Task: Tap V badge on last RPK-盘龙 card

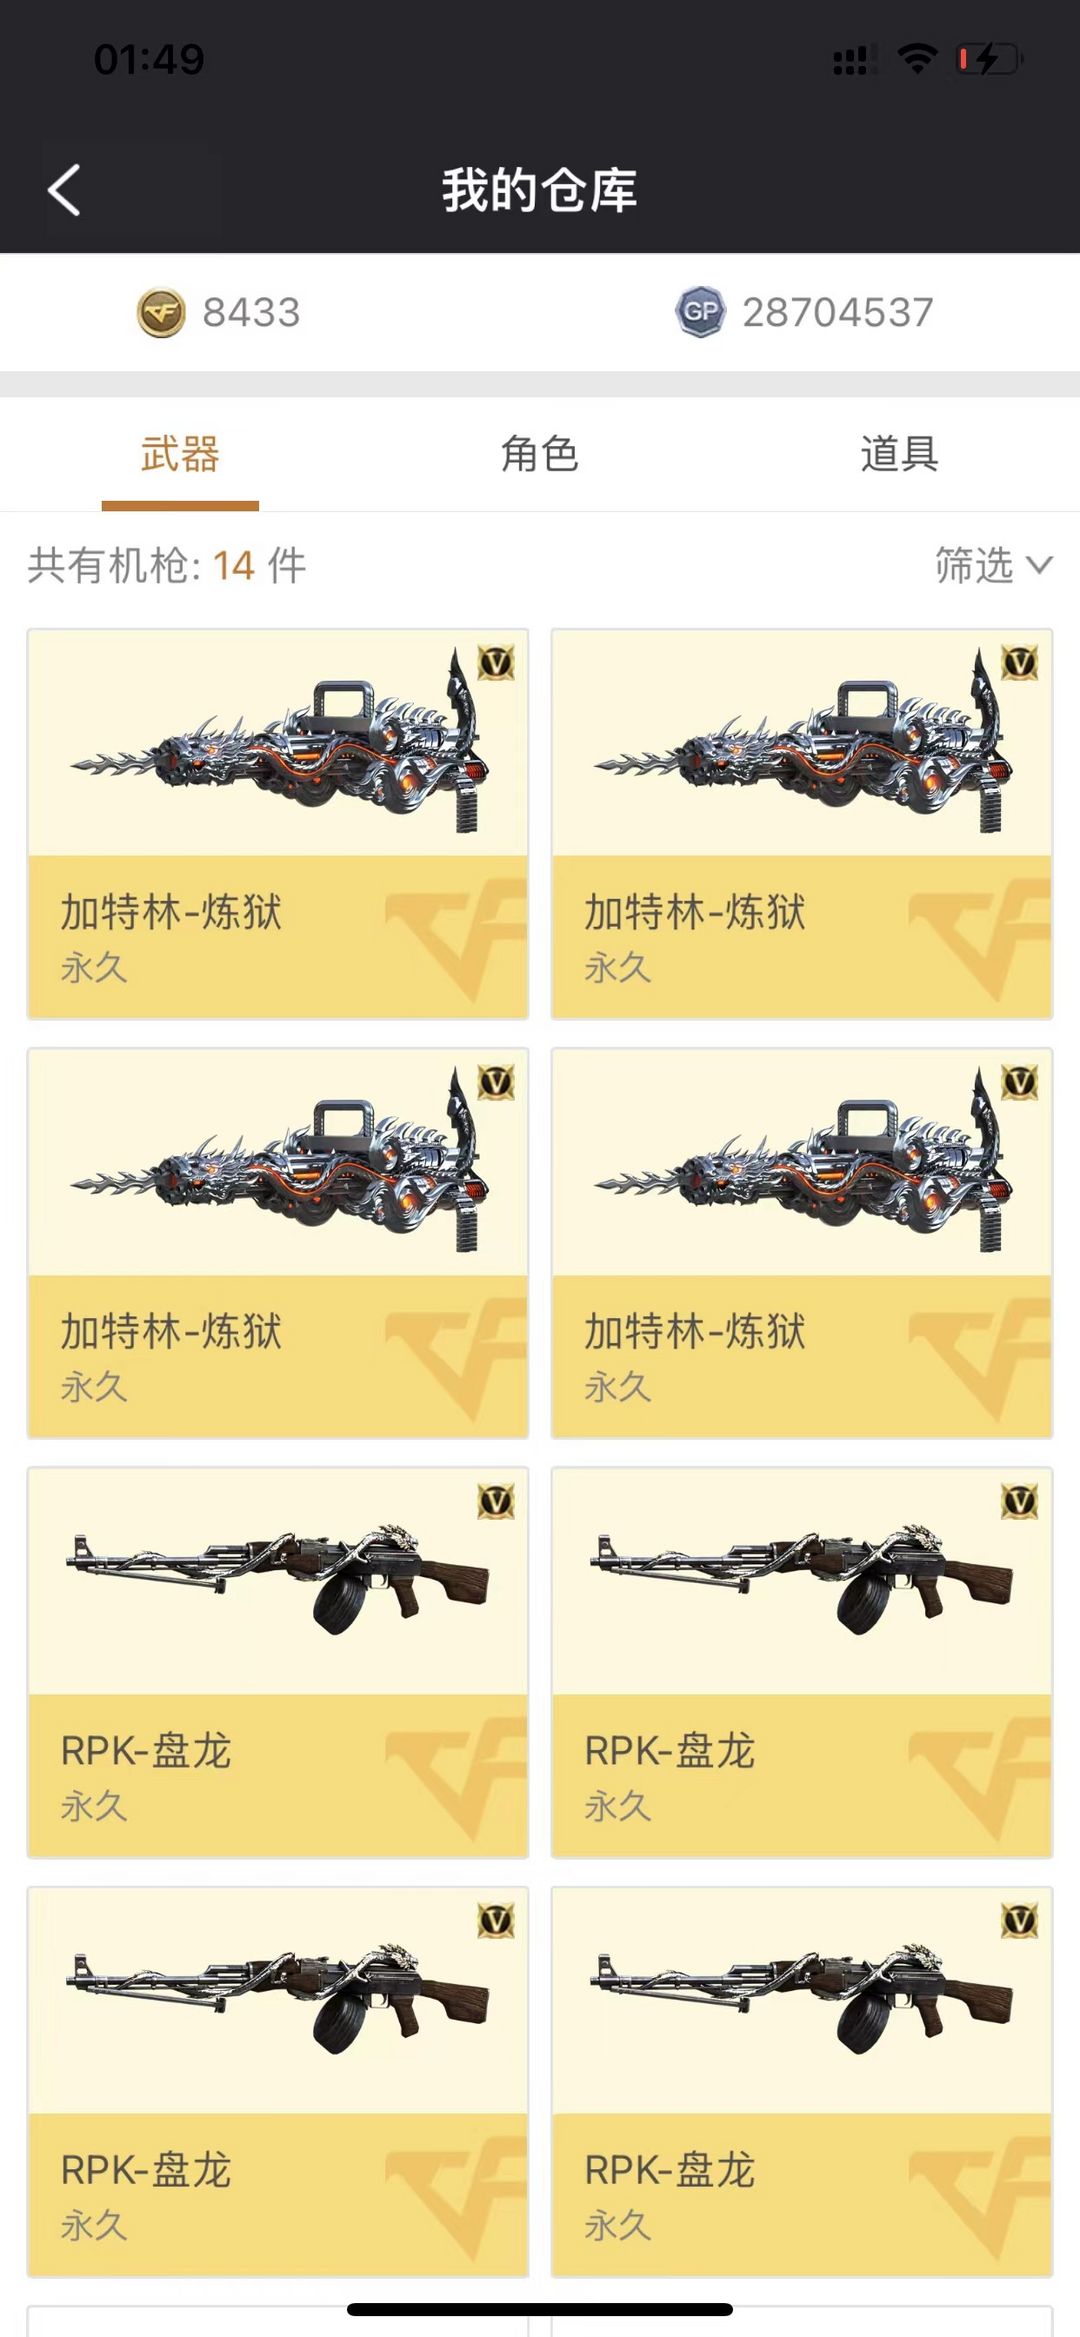Action: click(1020, 1920)
